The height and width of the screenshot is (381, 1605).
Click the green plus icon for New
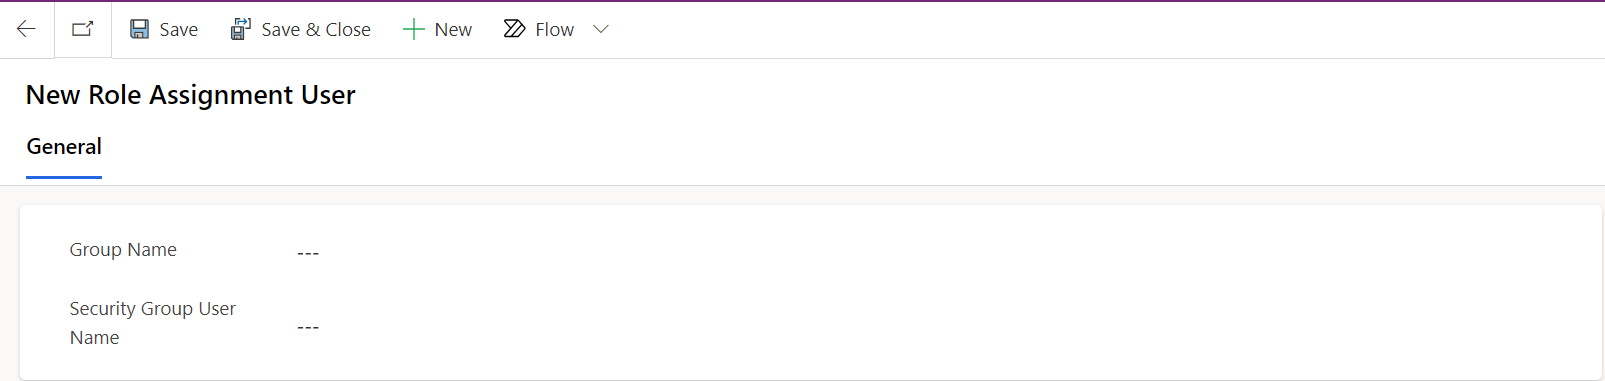(413, 29)
